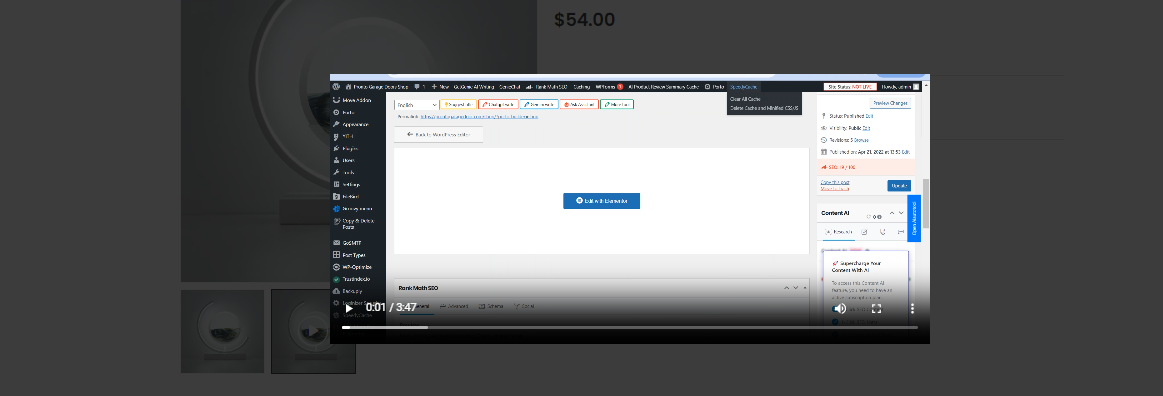Open the English language dropdown

point(416,105)
